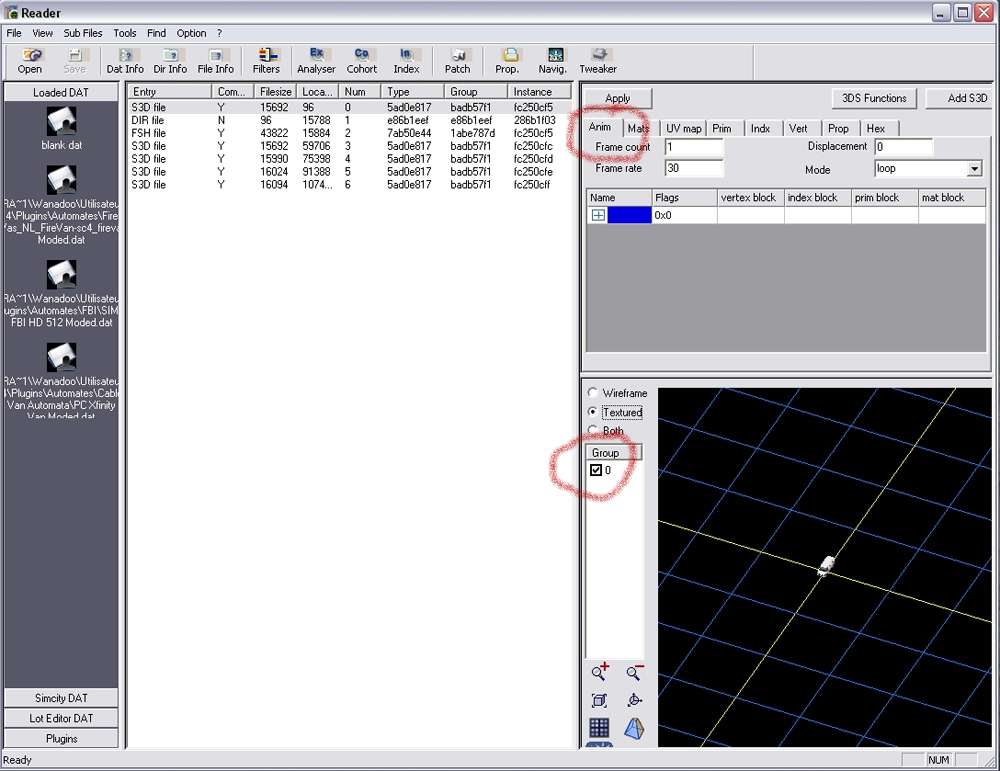This screenshot has width=1000, height=771.
Task: Select the FireVan Moded.dat file icon
Action: 62,180
